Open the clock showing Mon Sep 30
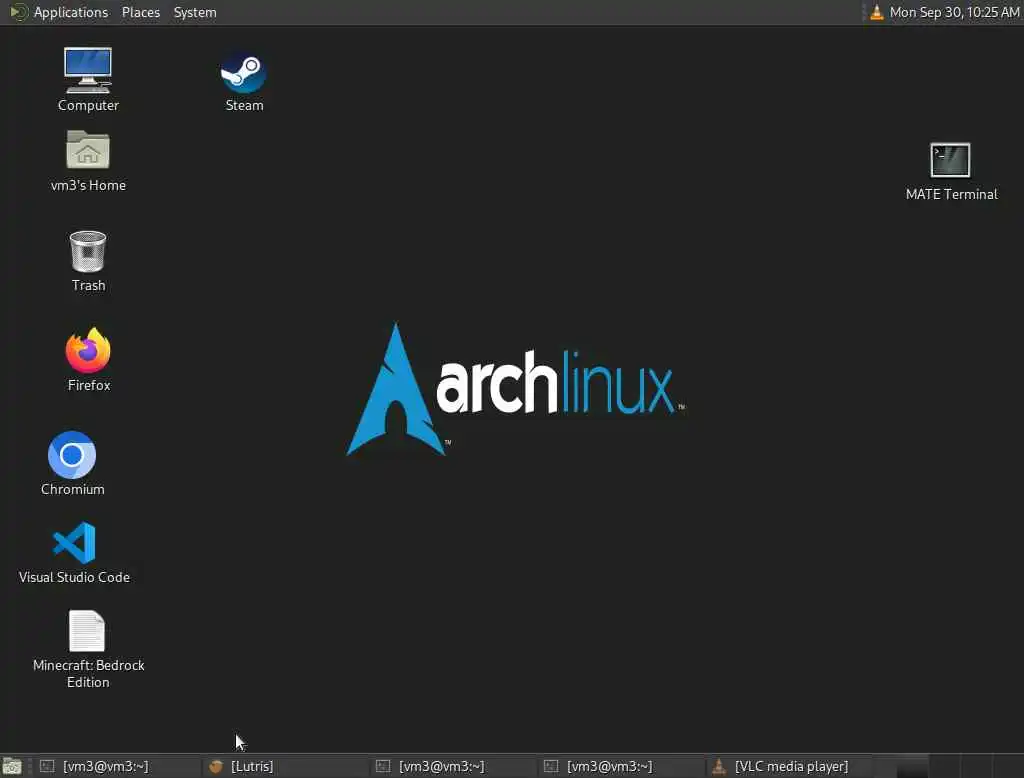This screenshot has height=778, width=1024. pyautogui.click(x=954, y=12)
